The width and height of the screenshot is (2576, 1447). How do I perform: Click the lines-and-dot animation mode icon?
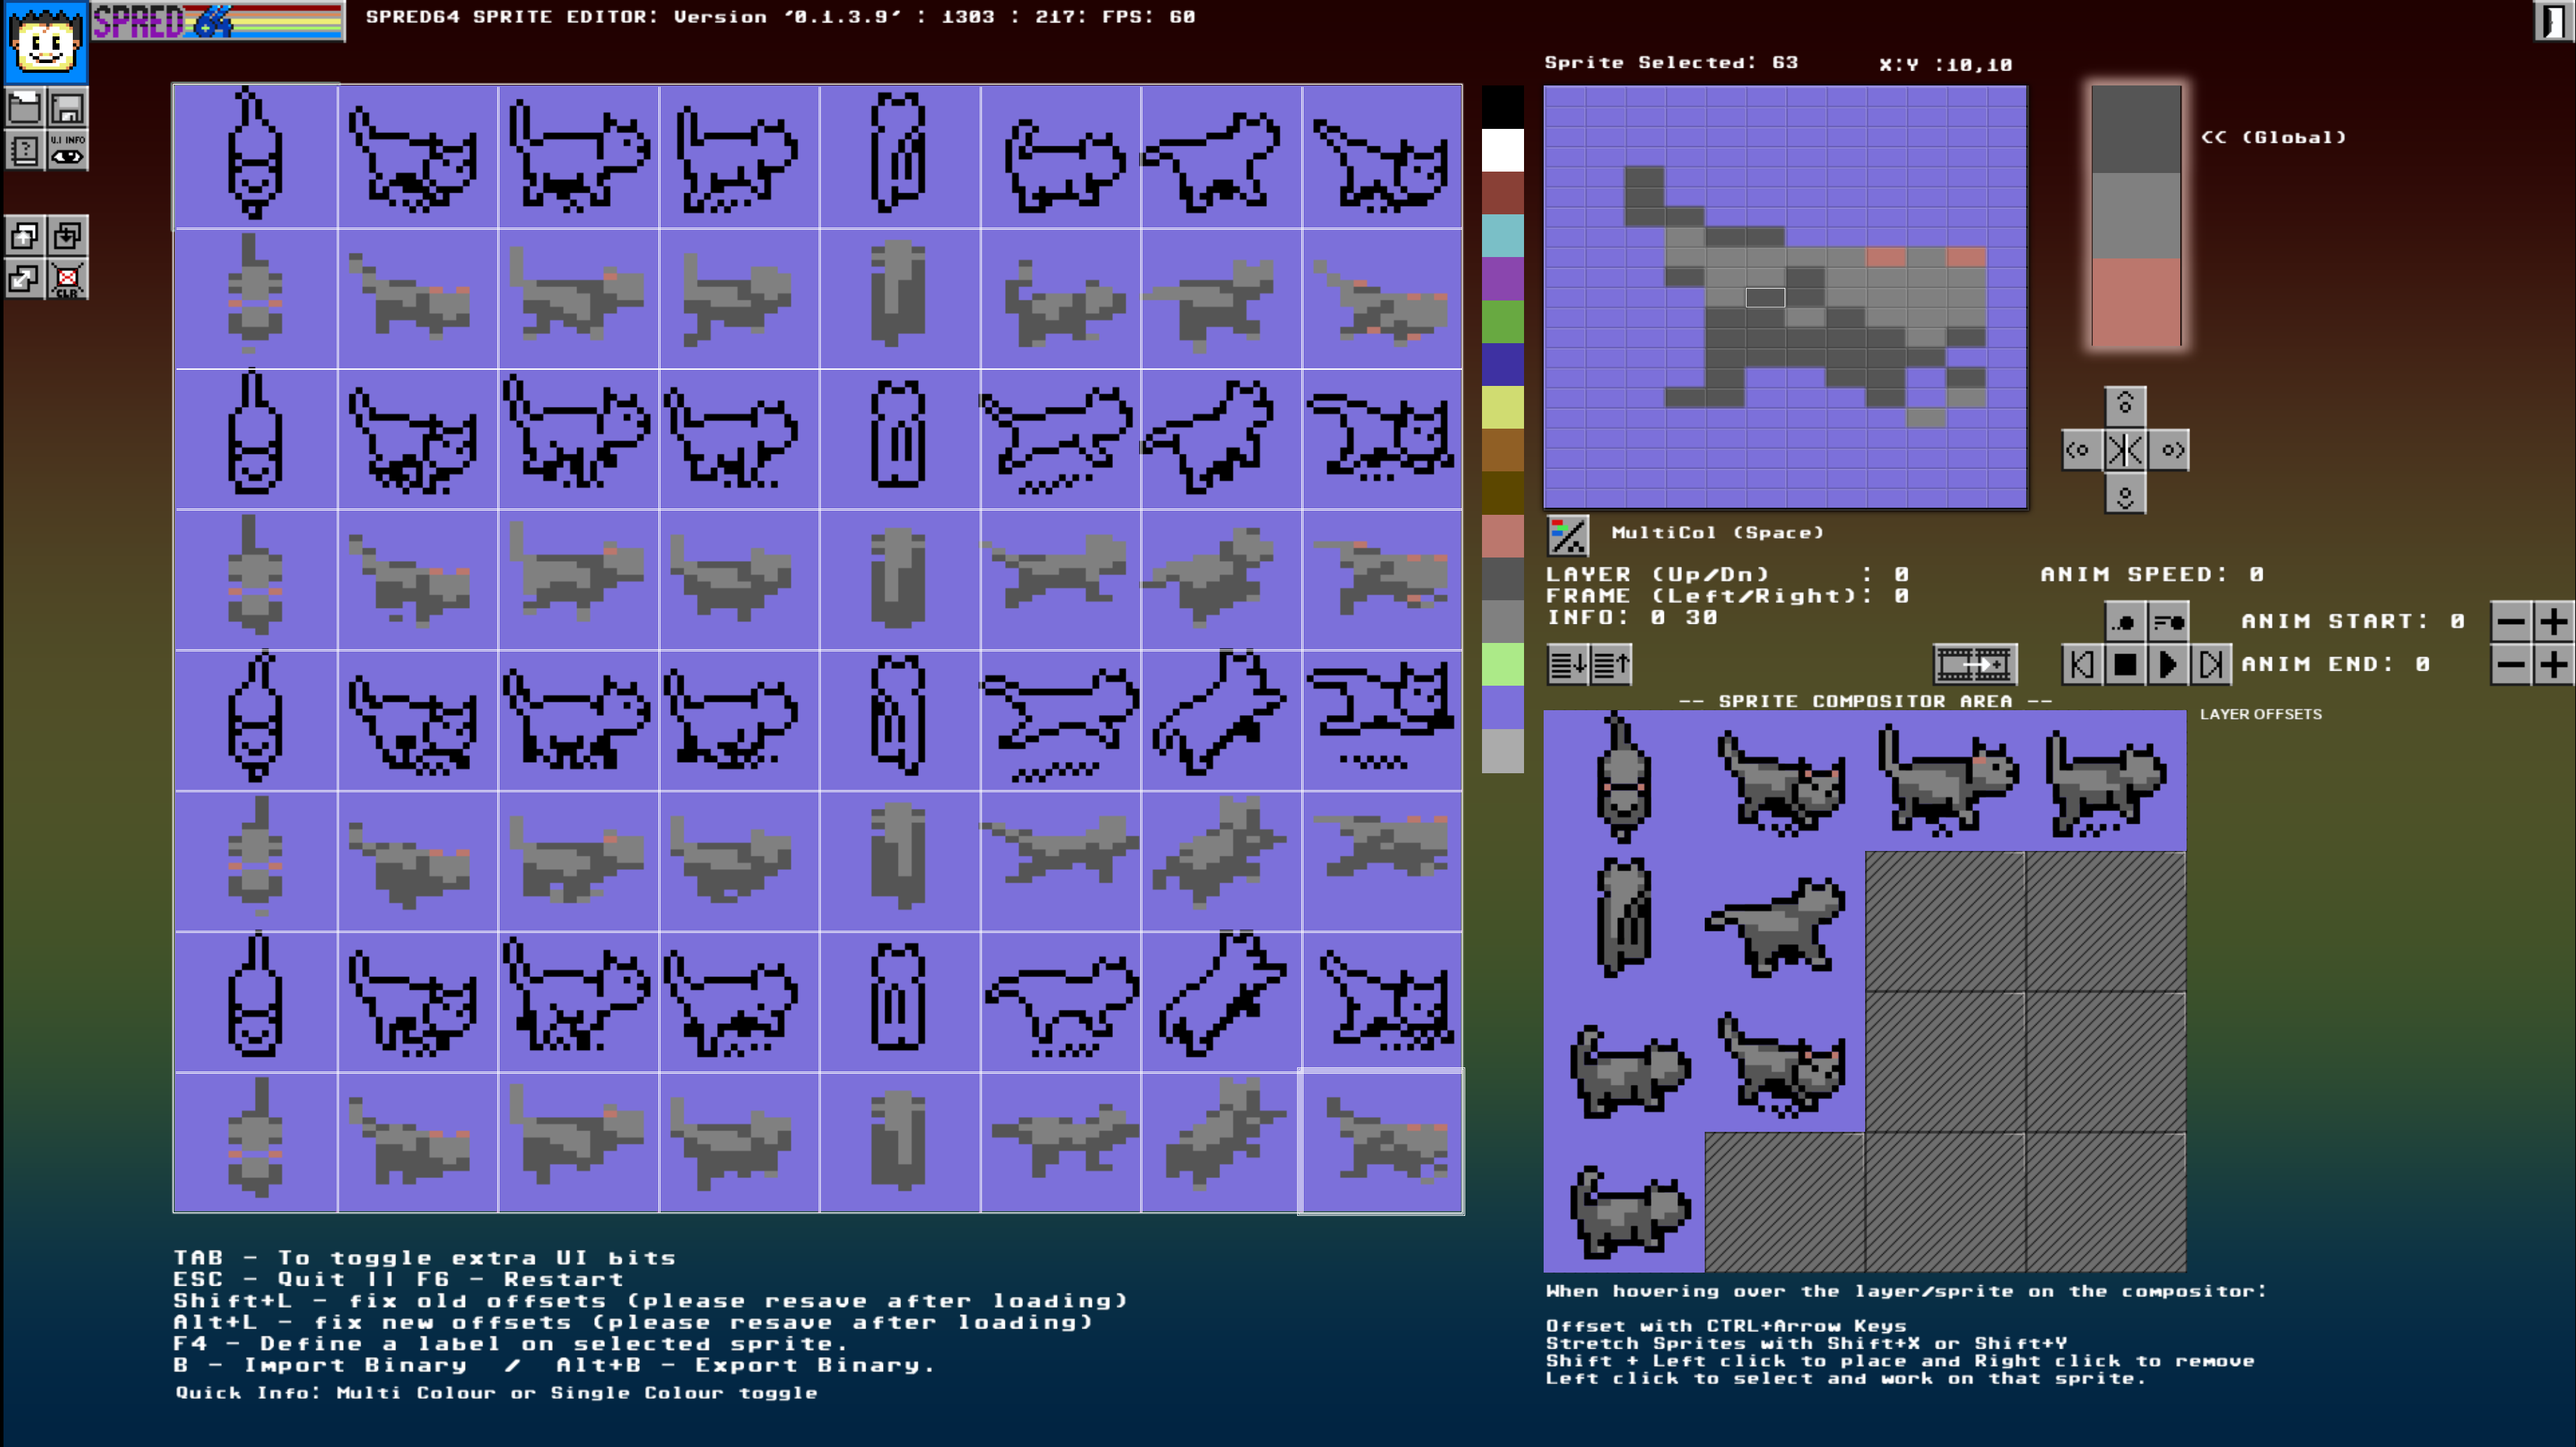2168,622
